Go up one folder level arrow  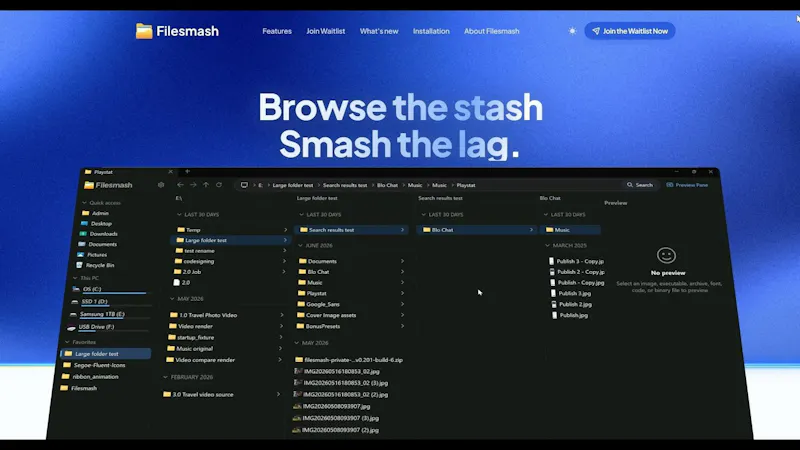tap(206, 185)
